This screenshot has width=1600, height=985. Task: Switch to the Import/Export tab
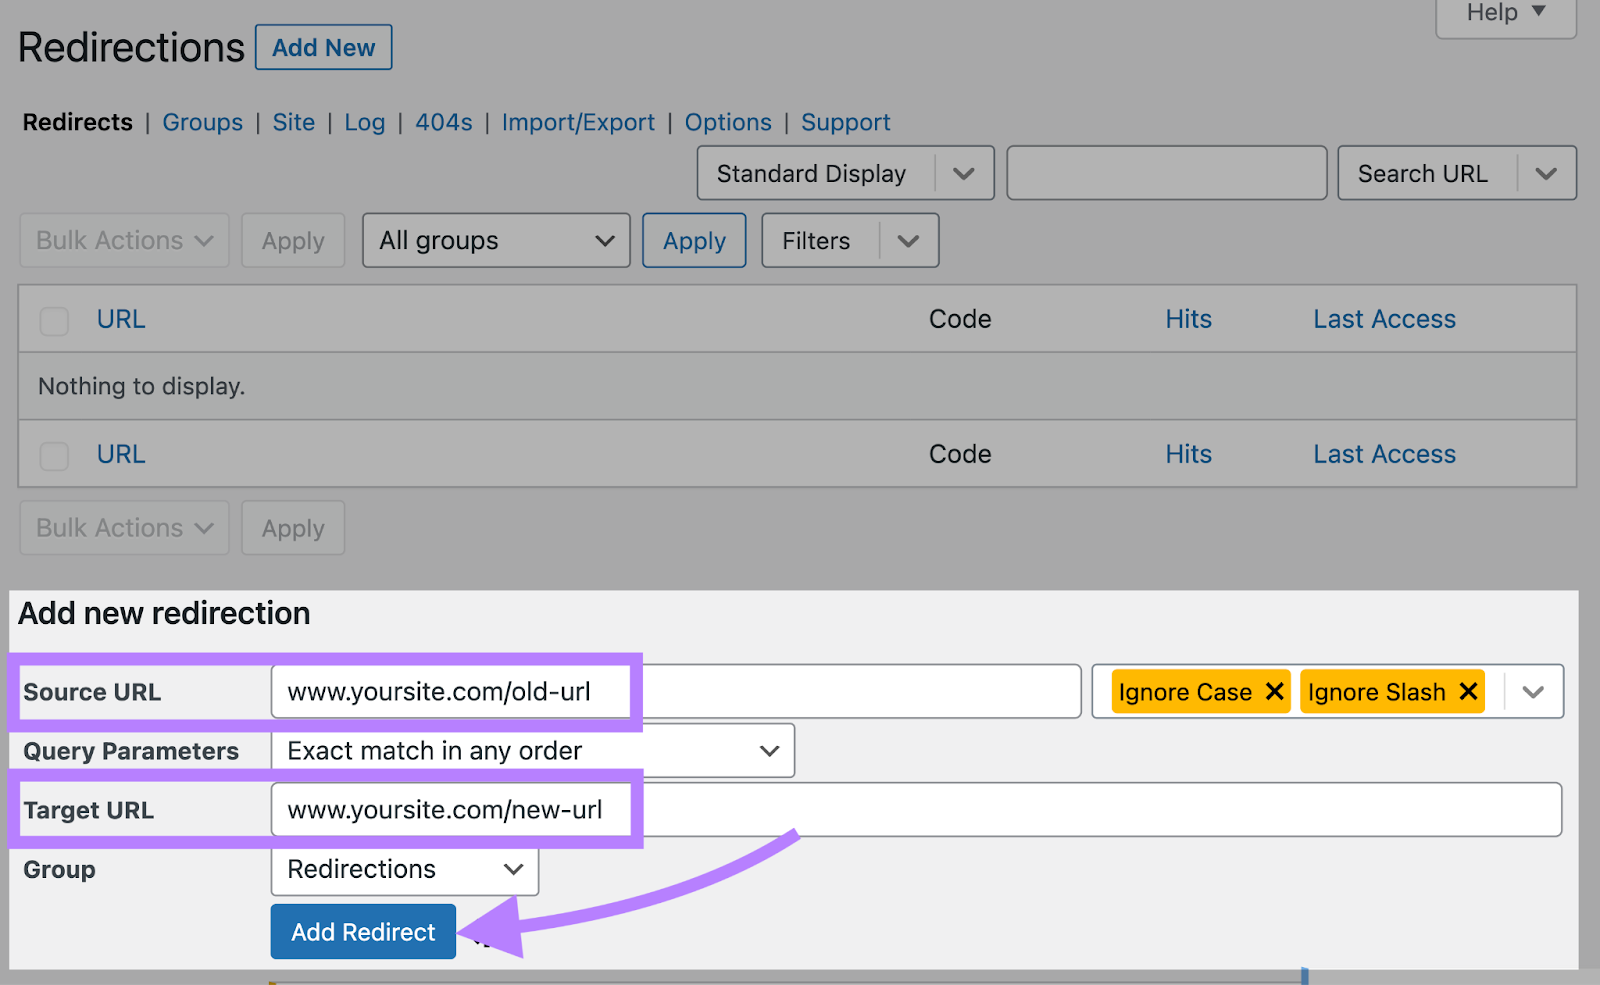click(578, 122)
